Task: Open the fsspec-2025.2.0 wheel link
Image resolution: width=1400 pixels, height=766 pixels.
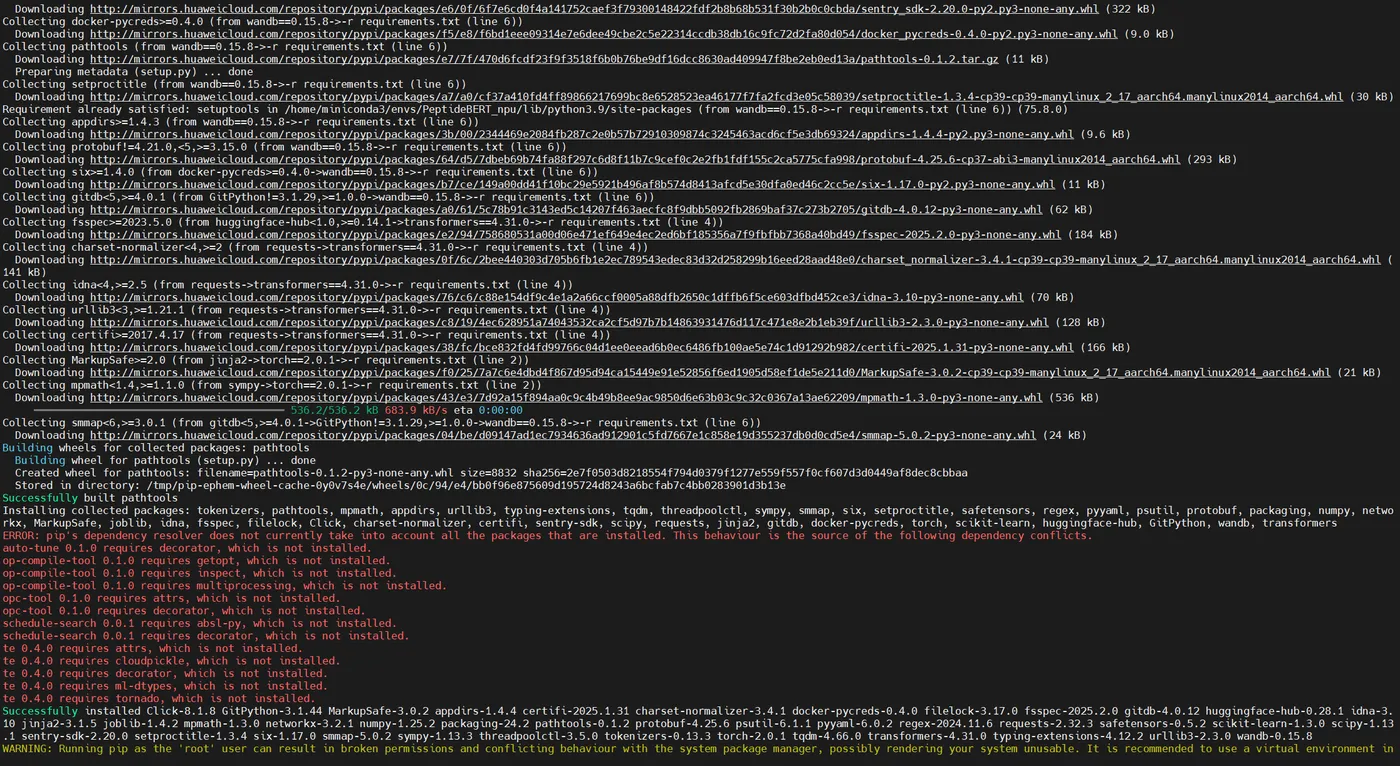Action: [575, 235]
